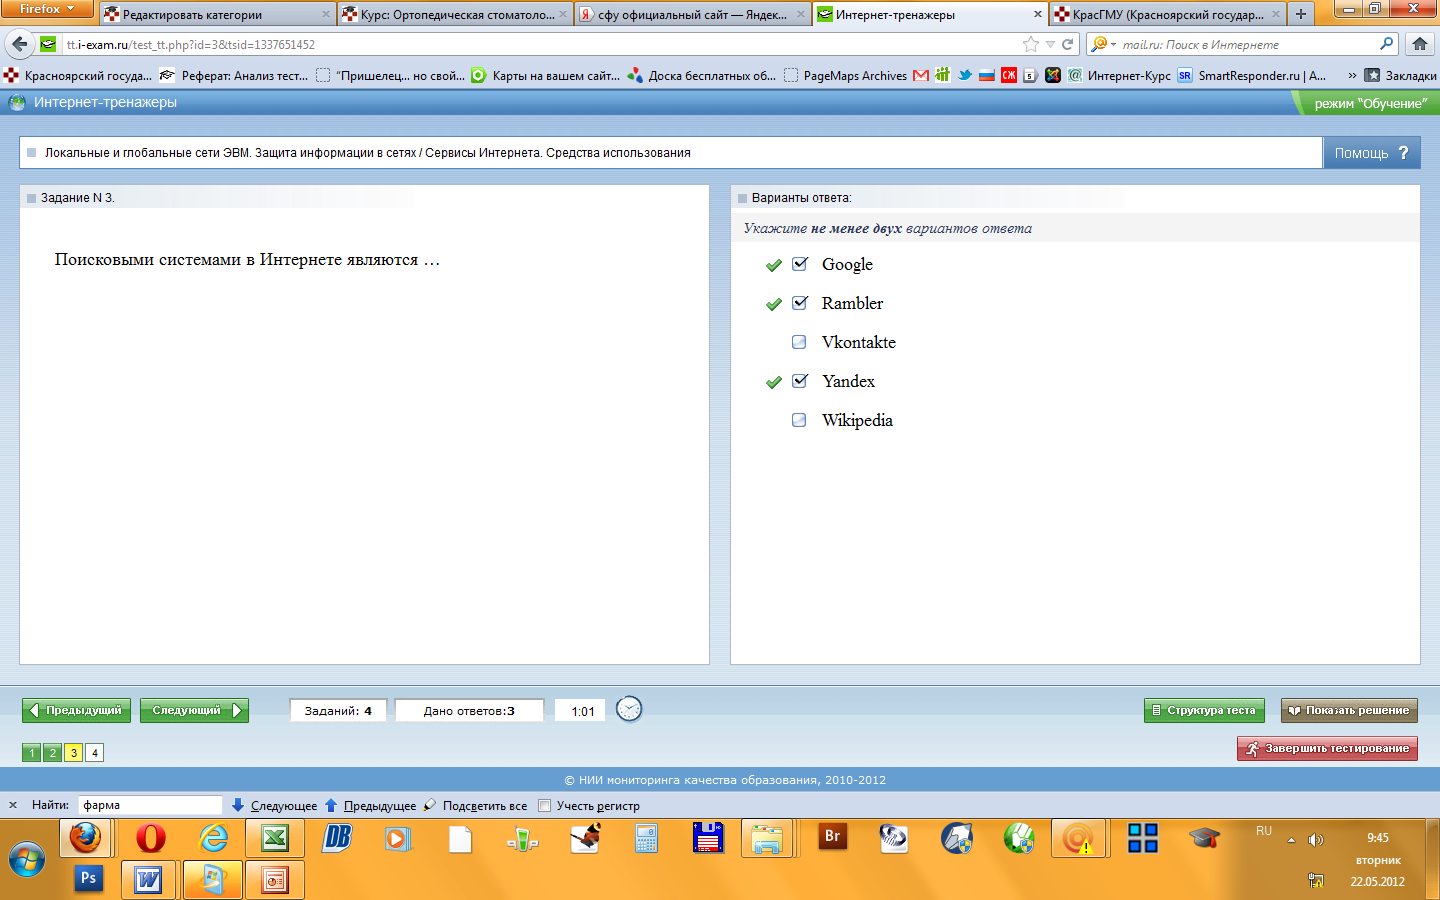Click 'Показать решение' button
Image resolution: width=1440 pixels, height=900 pixels.
click(x=1349, y=710)
